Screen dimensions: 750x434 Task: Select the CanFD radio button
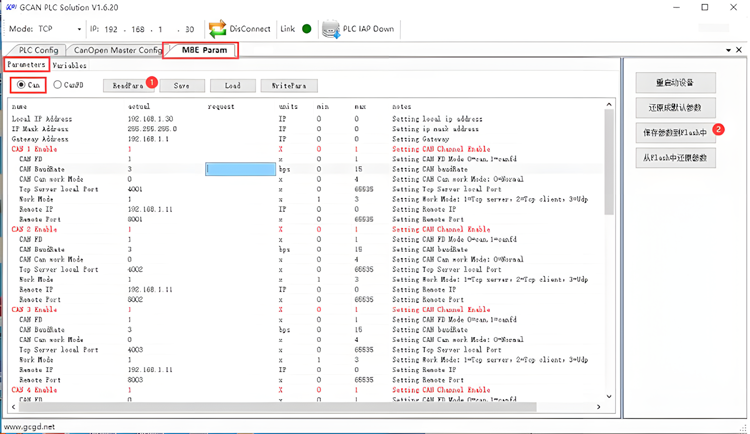[58, 86]
